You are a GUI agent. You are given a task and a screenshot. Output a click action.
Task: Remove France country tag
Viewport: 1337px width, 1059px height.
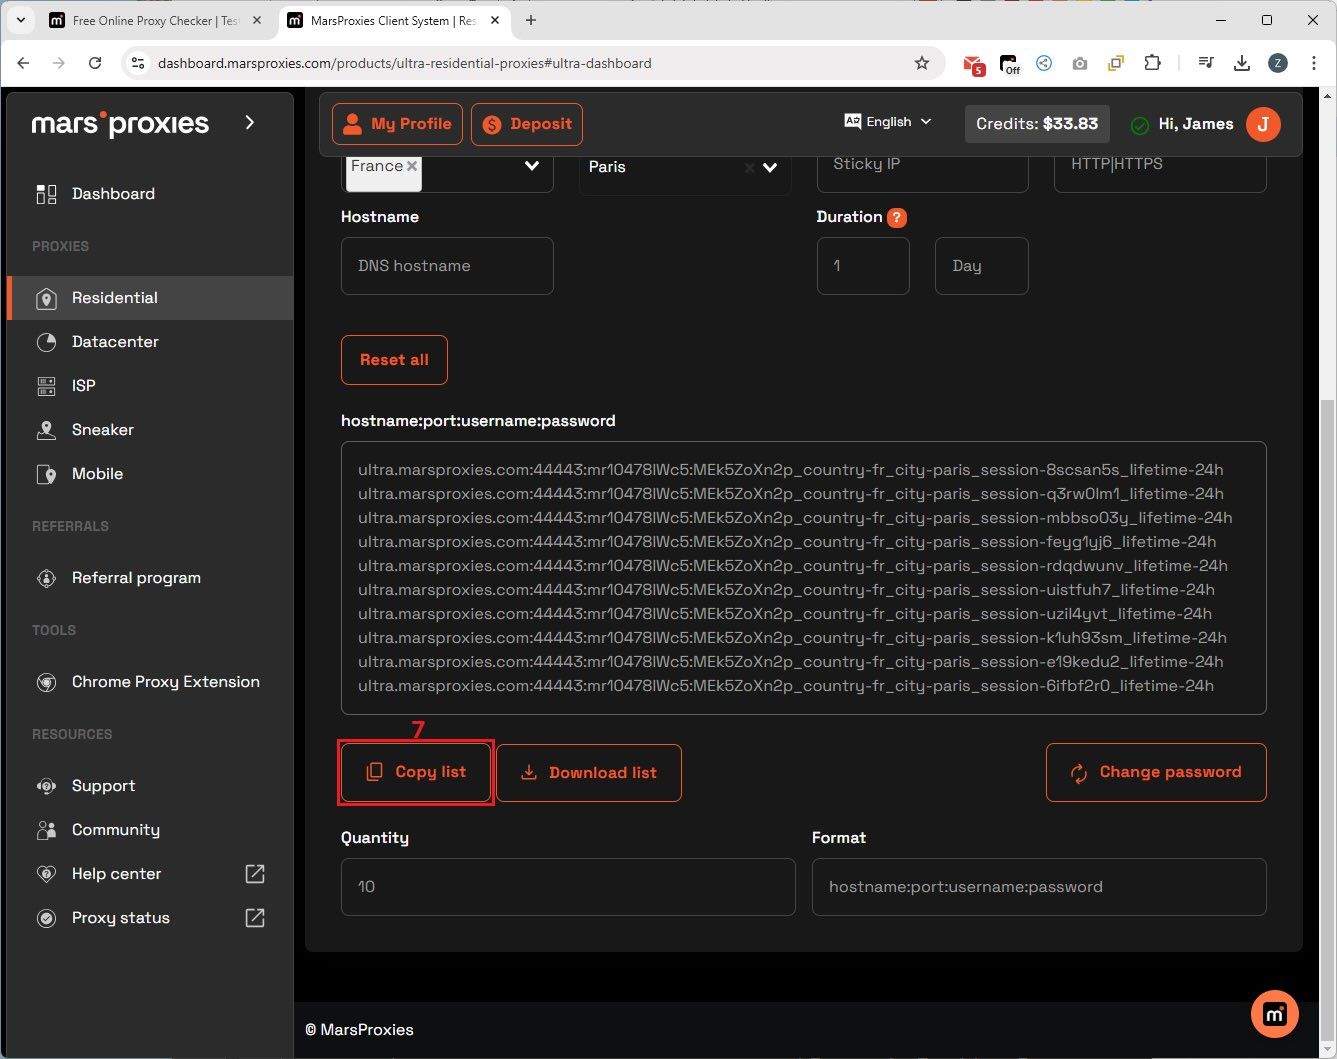(412, 166)
